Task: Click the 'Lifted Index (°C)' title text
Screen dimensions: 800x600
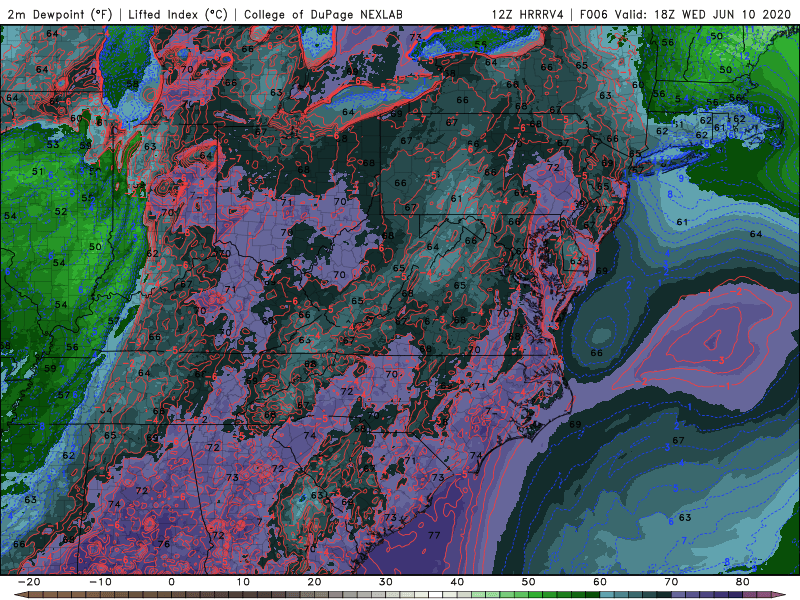Action: pyautogui.click(x=178, y=14)
